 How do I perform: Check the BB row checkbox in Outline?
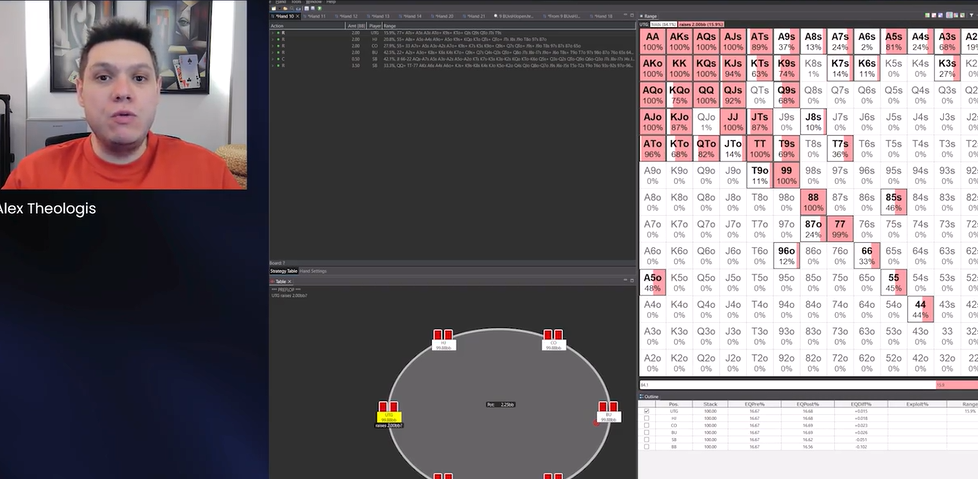pyautogui.click(x=646, y=447)
